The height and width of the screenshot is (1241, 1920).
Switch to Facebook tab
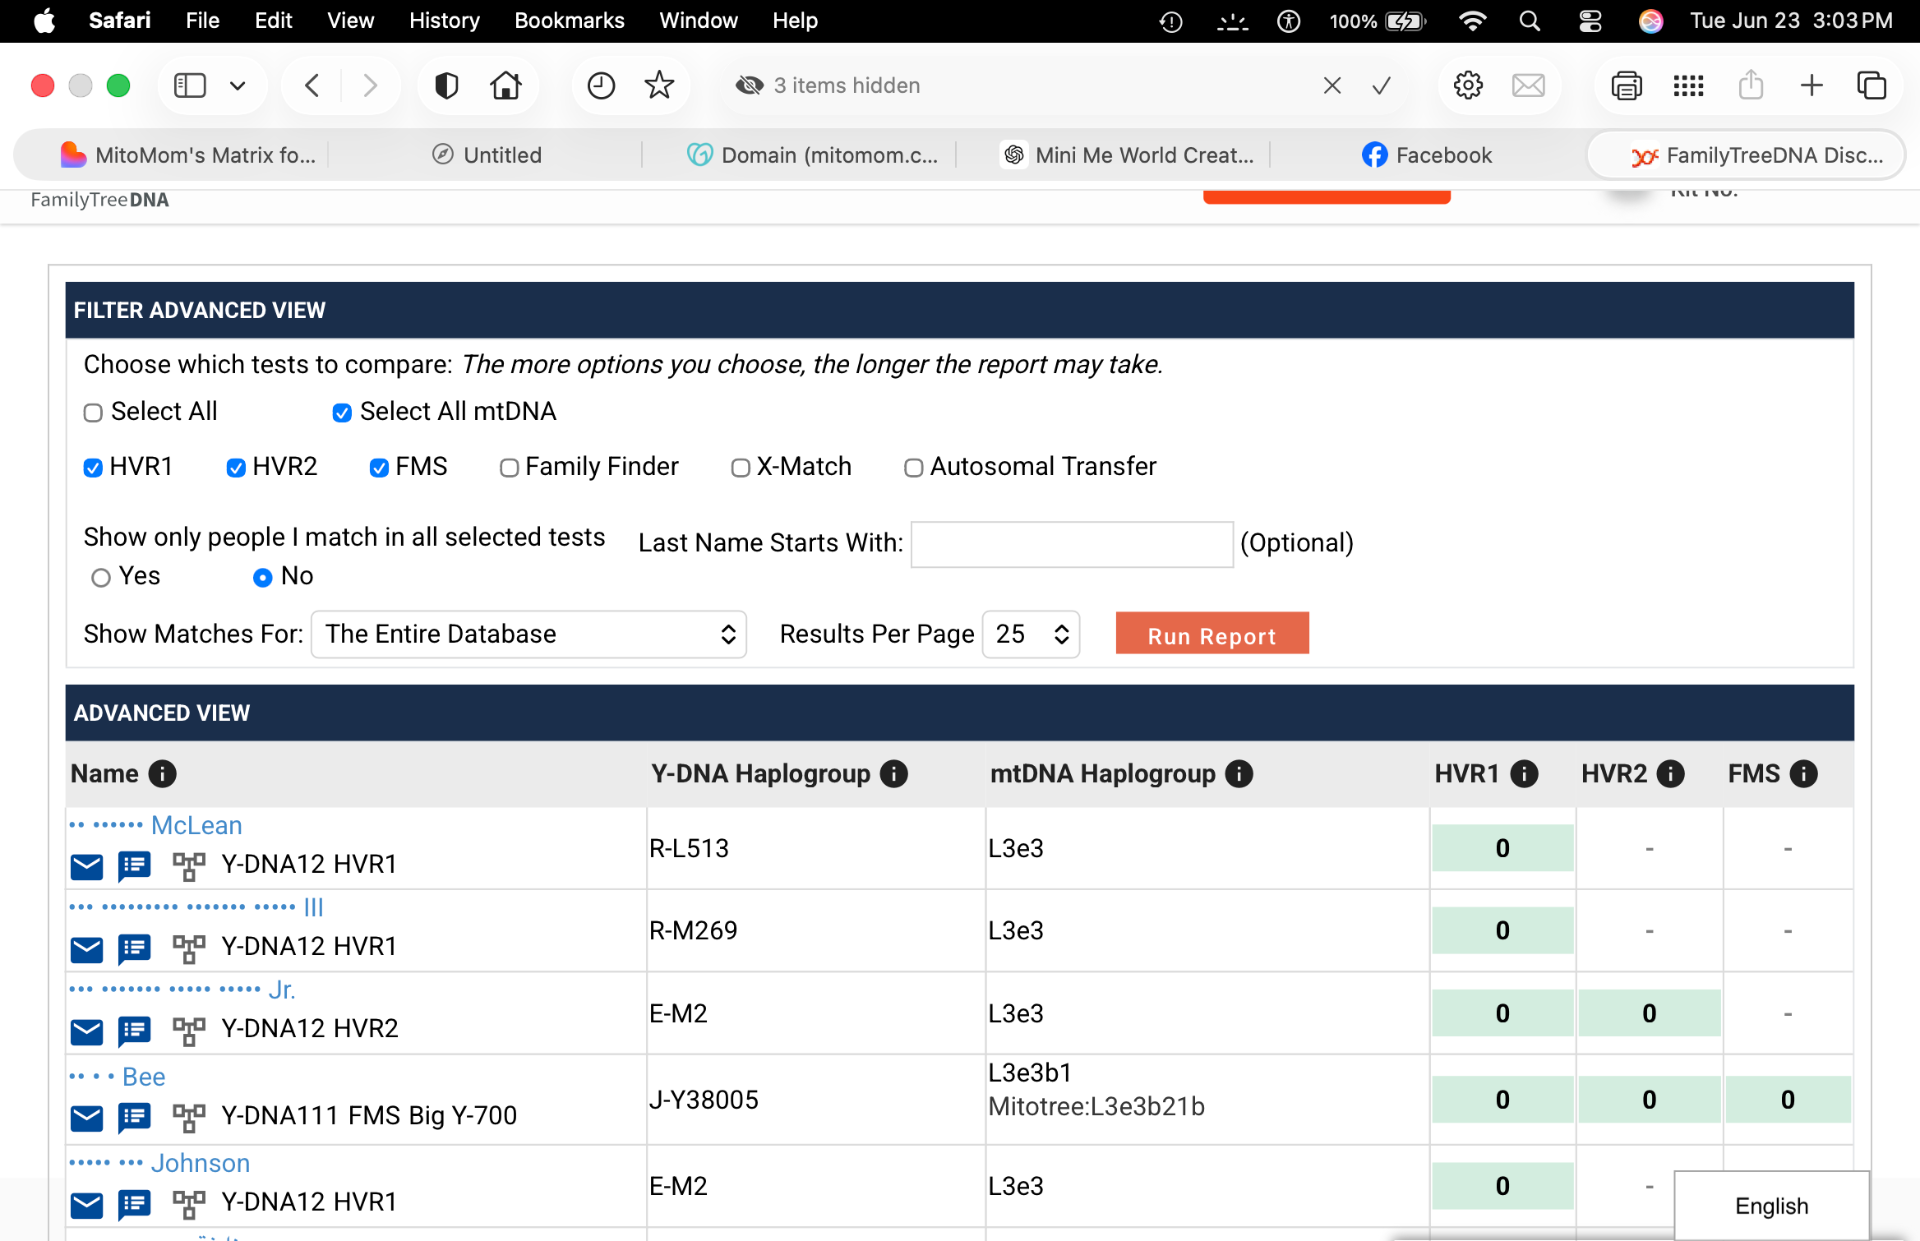tap(1427, 155)
